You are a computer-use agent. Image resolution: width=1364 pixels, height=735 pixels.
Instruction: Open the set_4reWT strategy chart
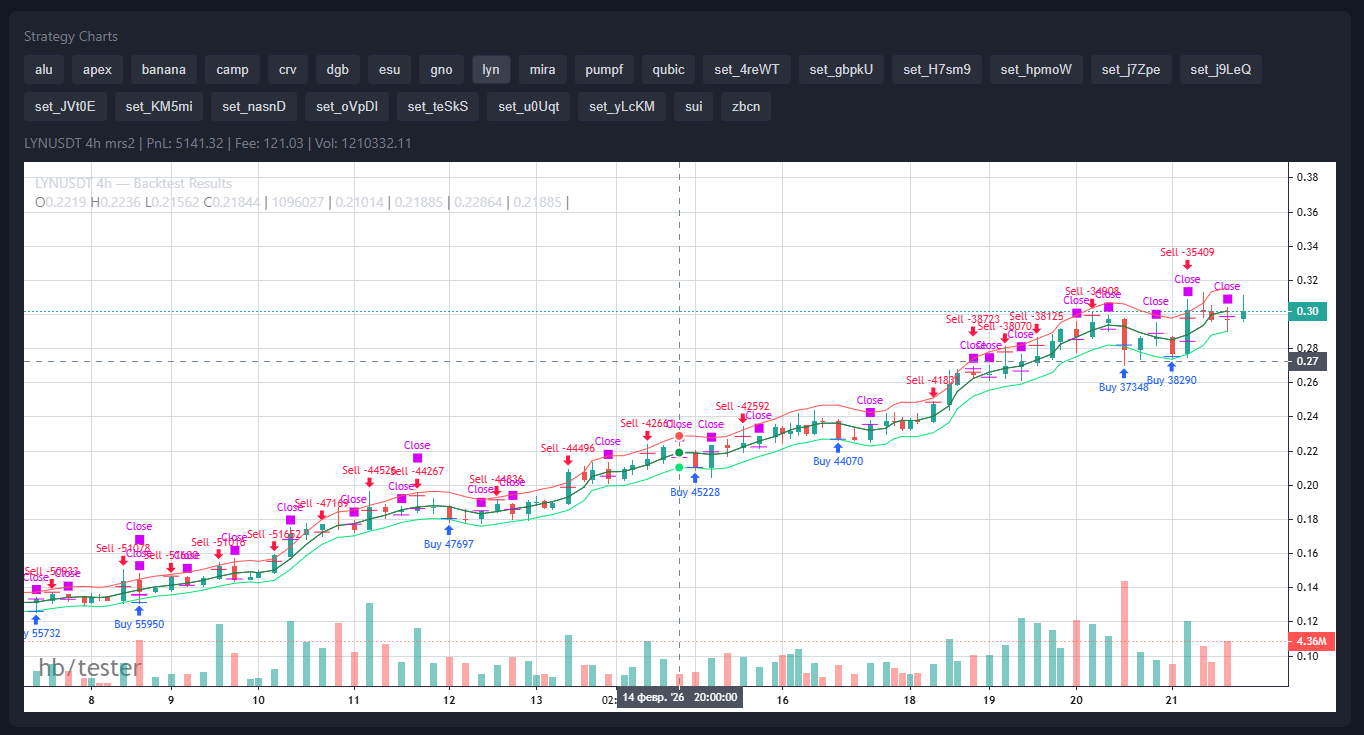[747, 69]
